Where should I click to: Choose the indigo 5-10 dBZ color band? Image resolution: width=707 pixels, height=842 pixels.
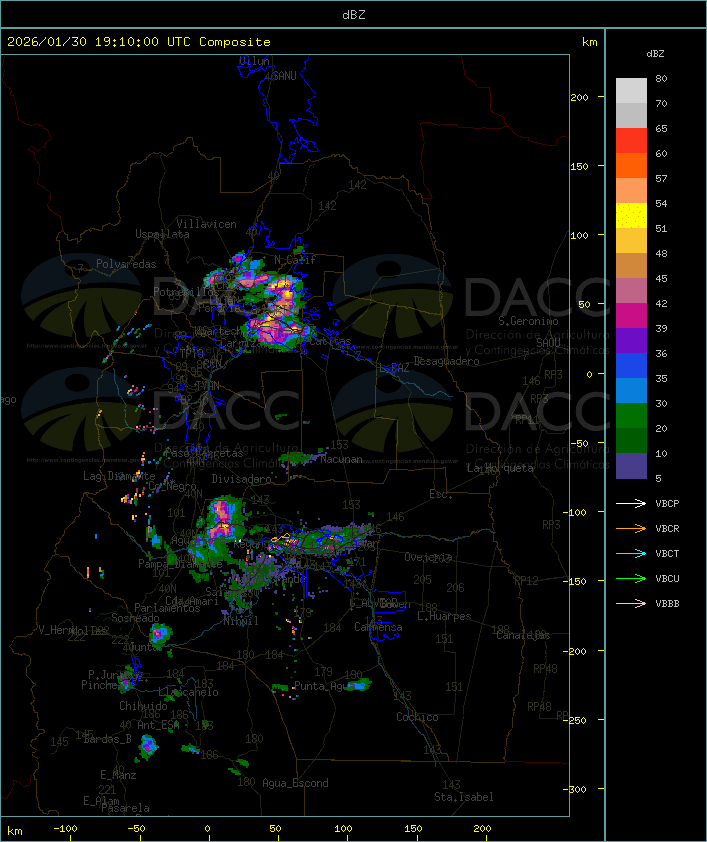(x=631, y=466)
